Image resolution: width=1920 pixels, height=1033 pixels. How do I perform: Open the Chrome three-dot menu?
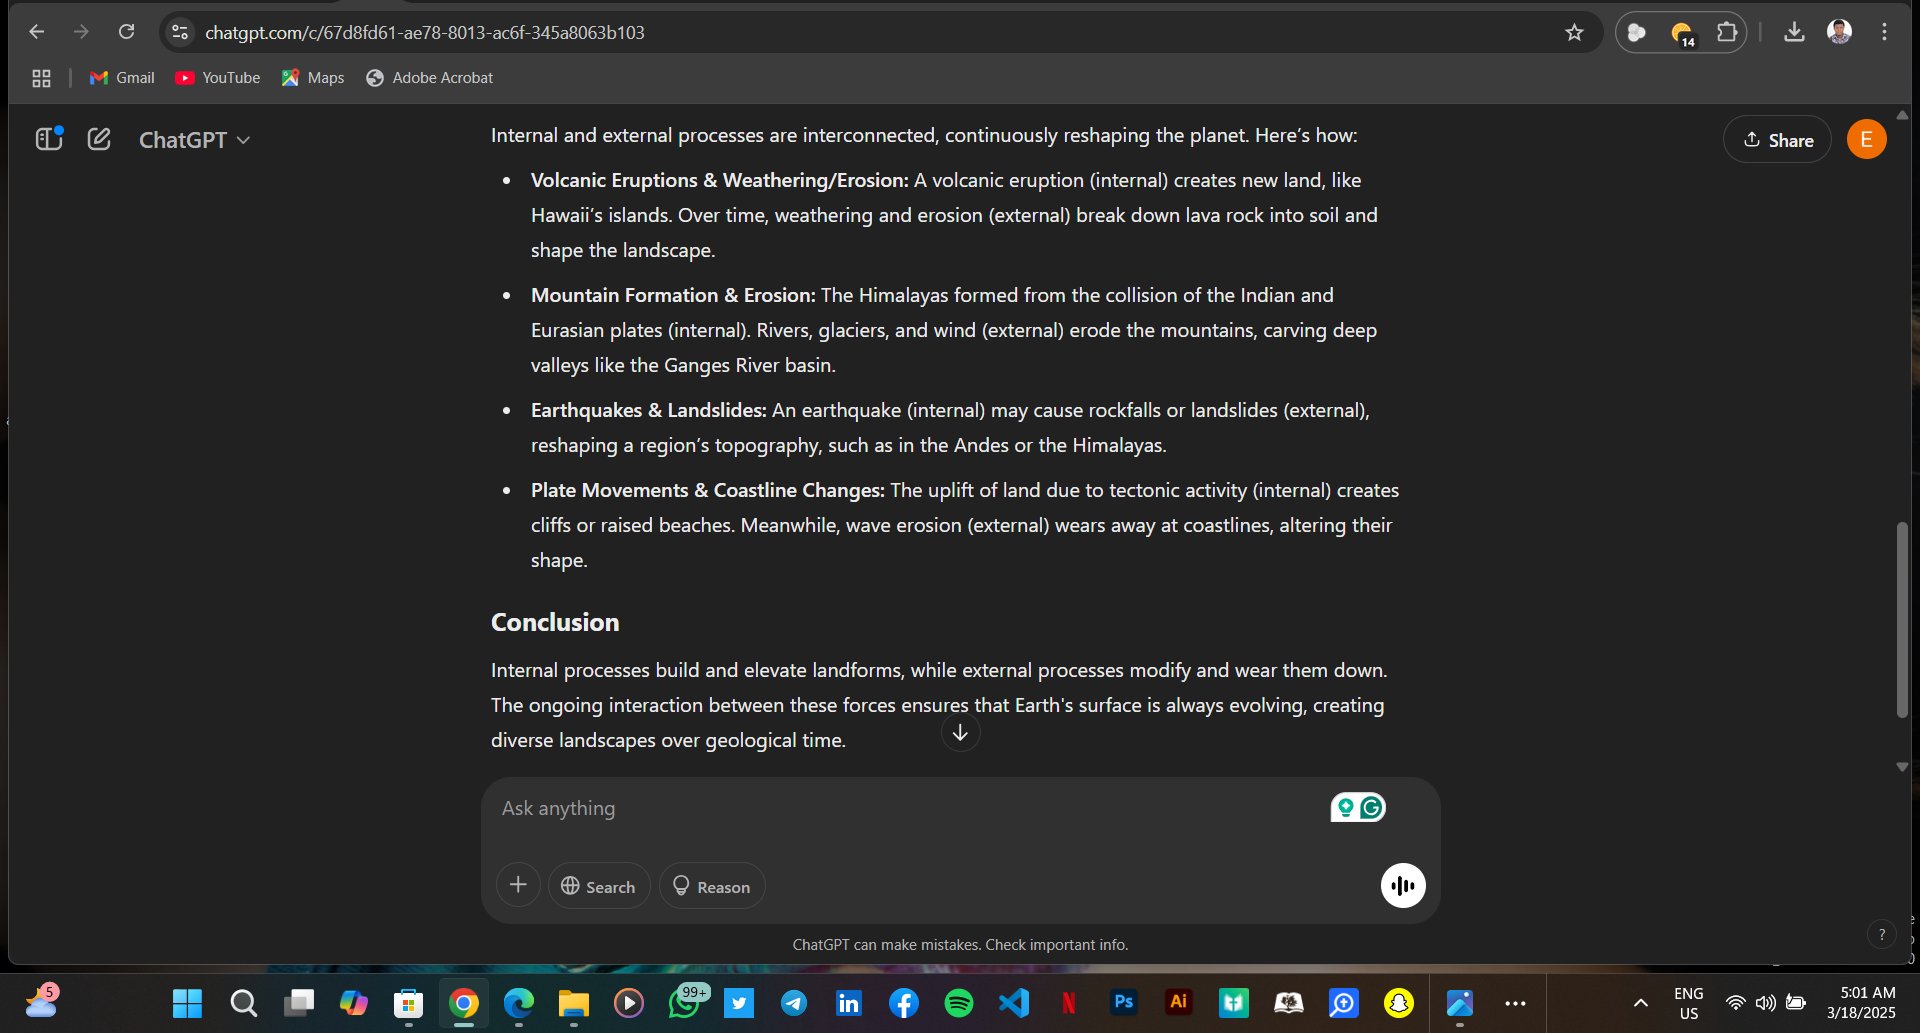coord(1884,32)
